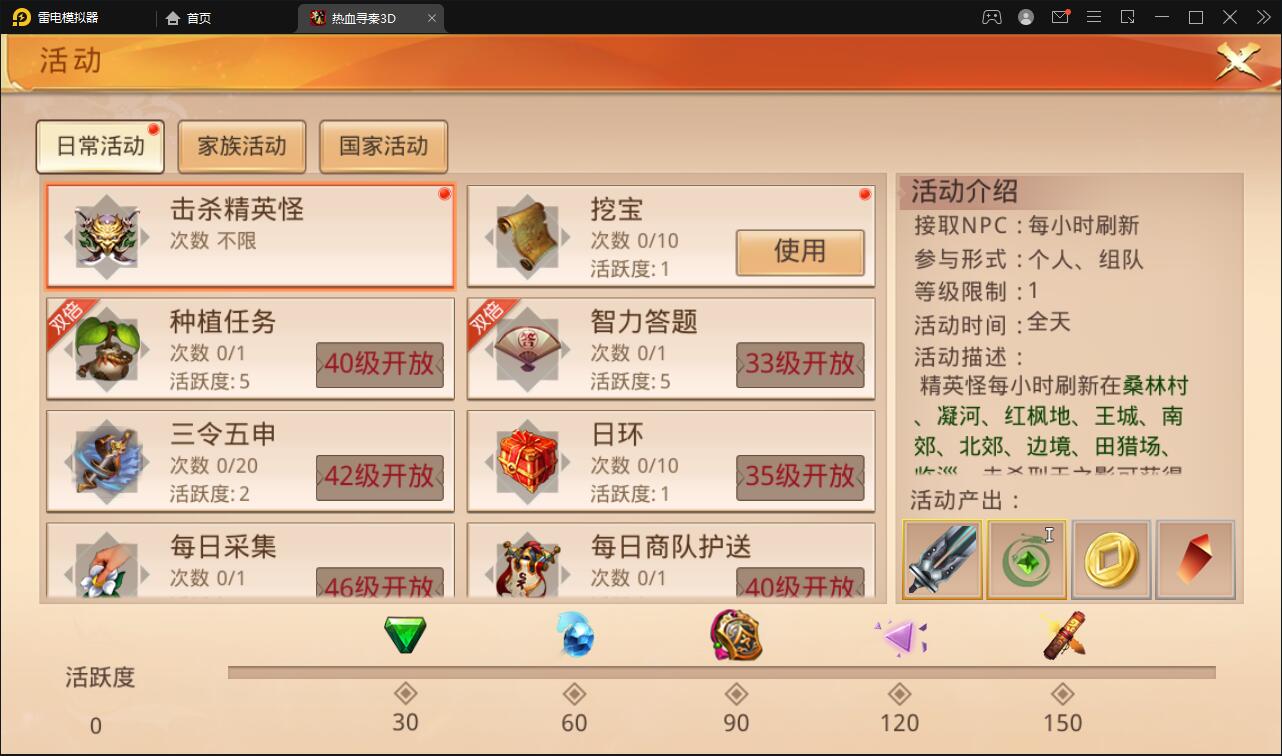Click the gold coin reward item
Screen dimensions: 1282x756
(x=1111, y=560)
